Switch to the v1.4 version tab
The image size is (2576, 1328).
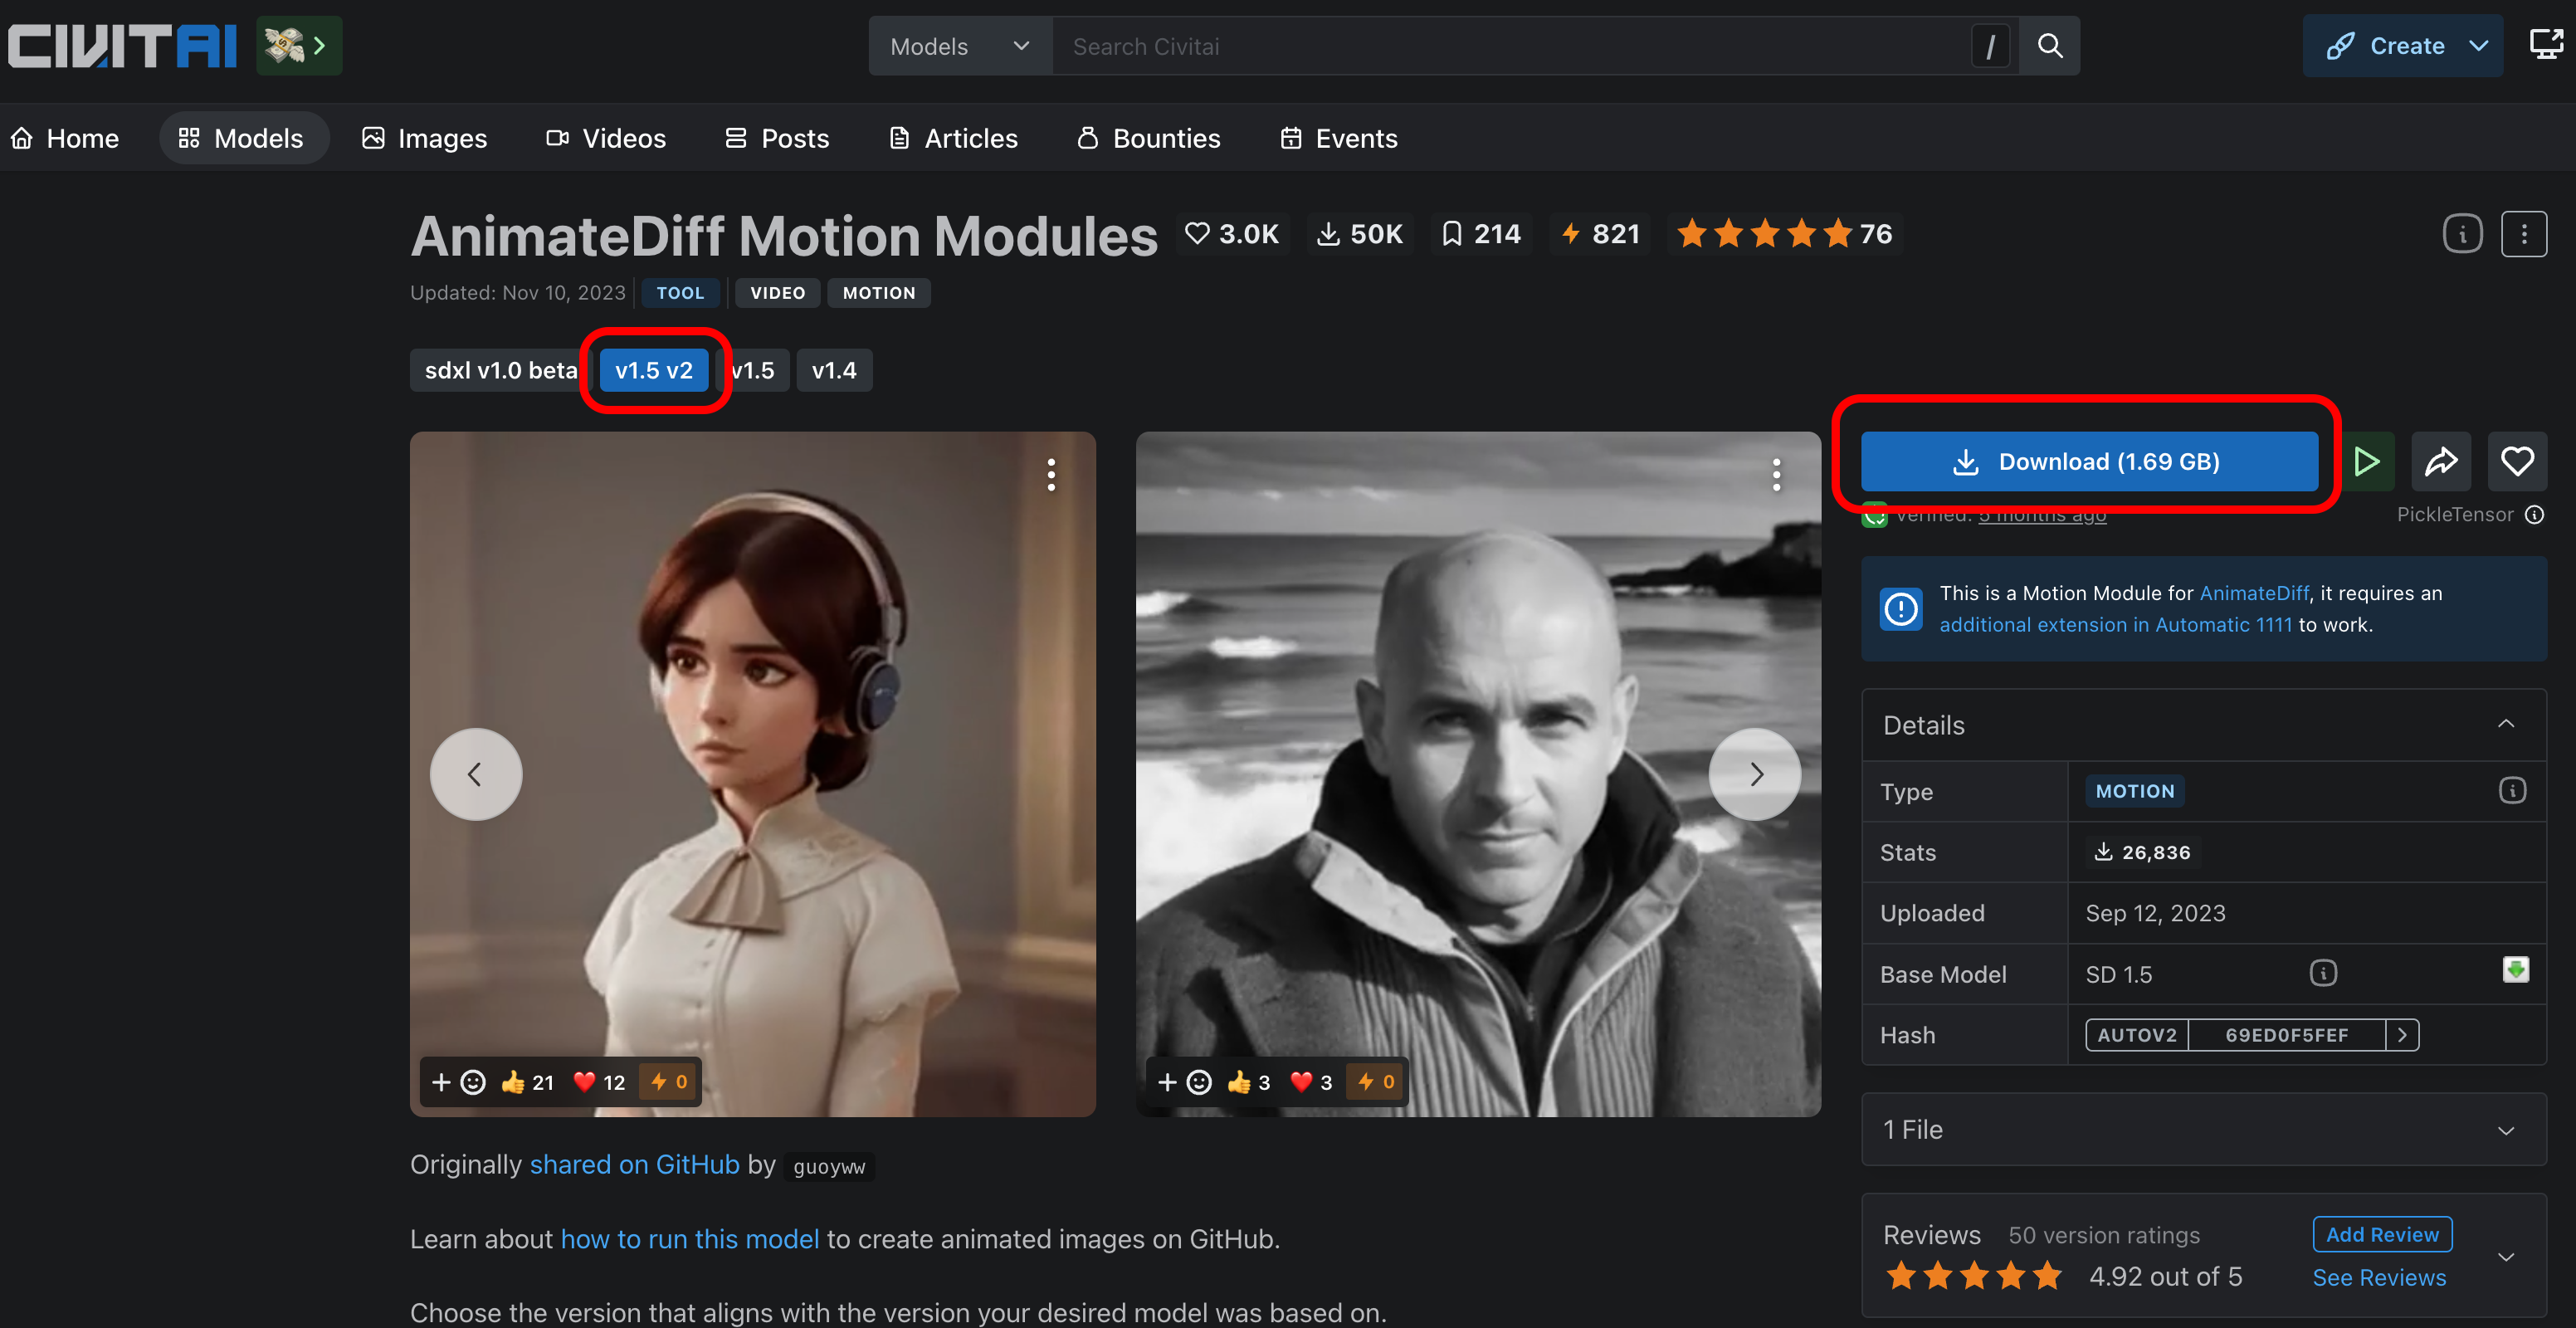(833, 370)
